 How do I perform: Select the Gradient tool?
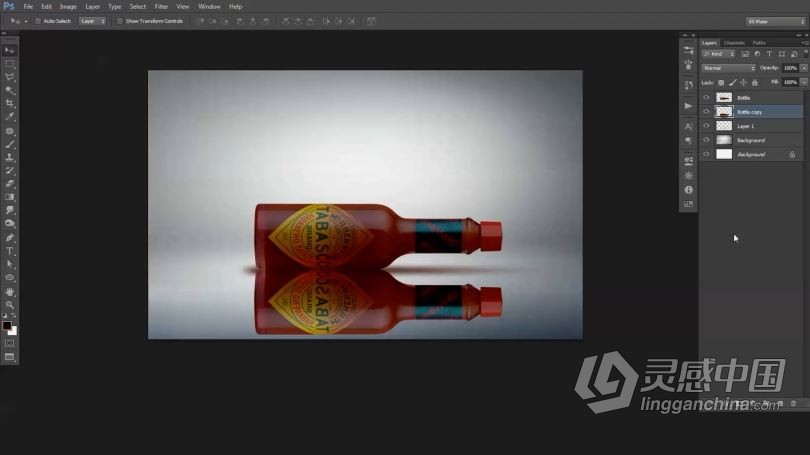tap(10, 197)
